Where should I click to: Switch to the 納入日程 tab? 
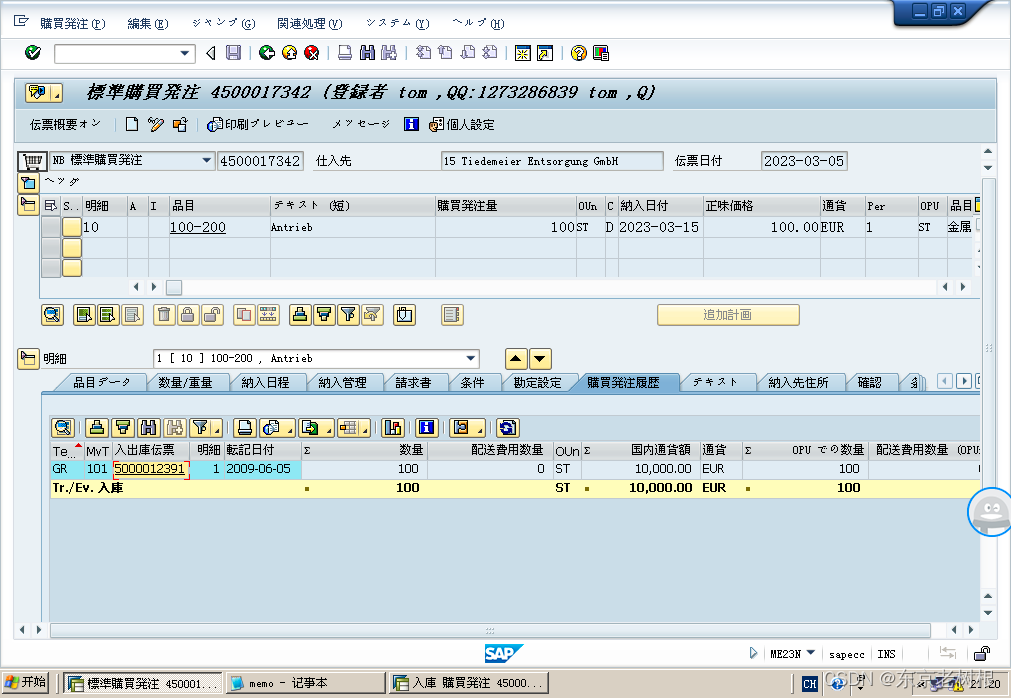pos(265,382)
